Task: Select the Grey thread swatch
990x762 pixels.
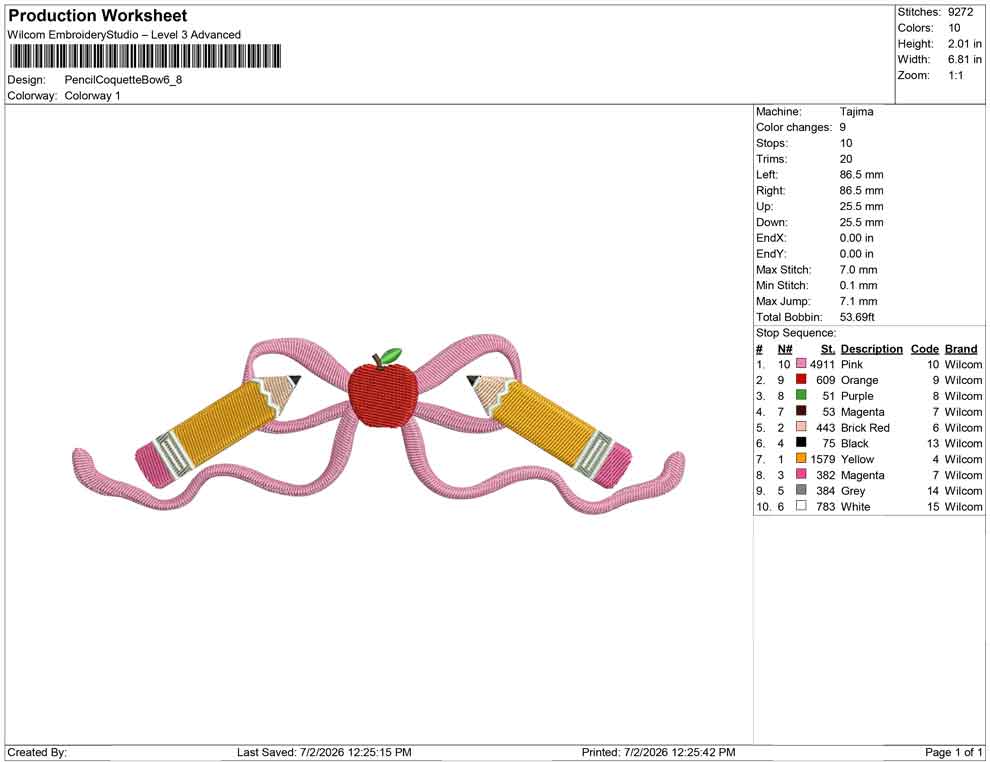Action: [801, 490]
